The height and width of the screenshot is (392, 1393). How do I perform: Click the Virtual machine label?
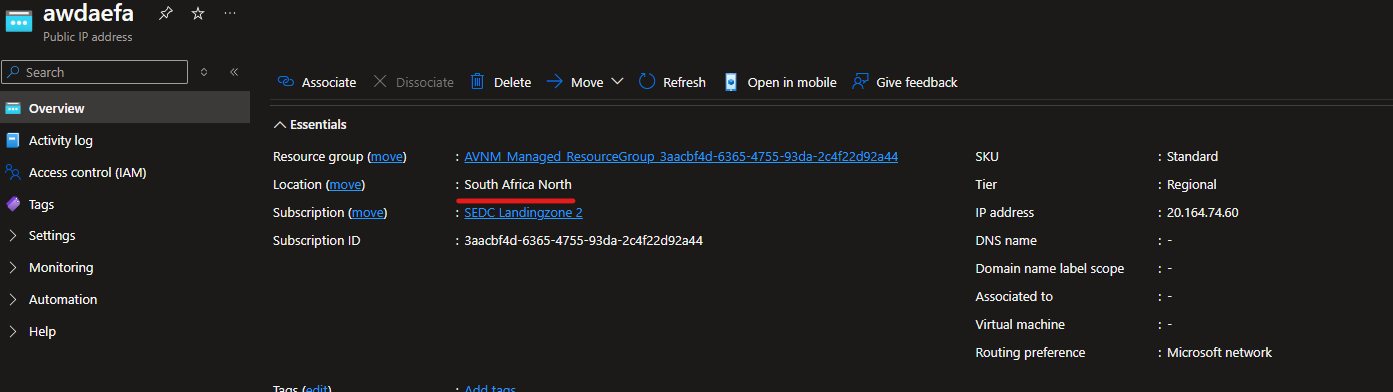1020,325
